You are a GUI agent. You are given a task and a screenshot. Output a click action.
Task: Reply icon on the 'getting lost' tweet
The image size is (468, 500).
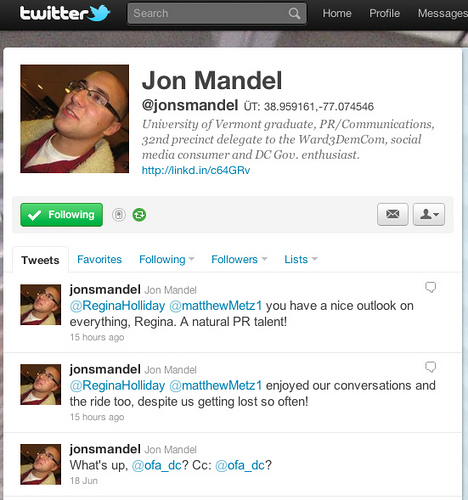(430, 367)
